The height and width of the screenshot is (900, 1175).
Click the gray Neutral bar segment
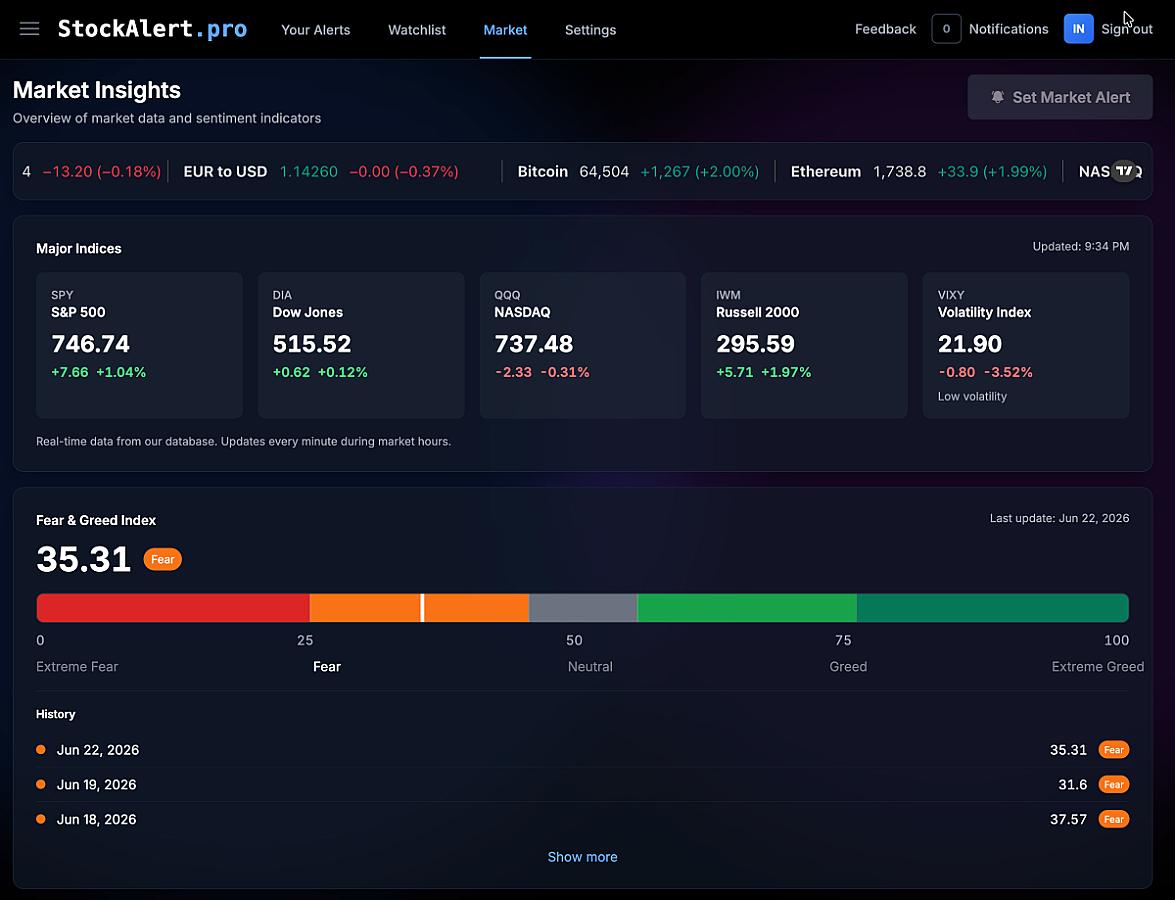tap(583, 608)
